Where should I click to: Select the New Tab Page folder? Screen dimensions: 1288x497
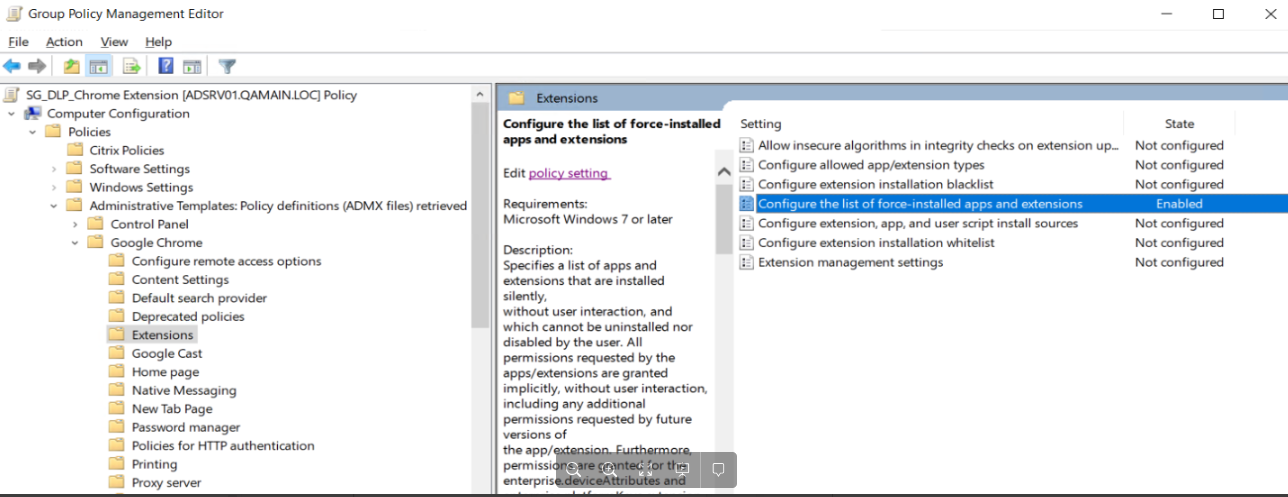(172, 409)
